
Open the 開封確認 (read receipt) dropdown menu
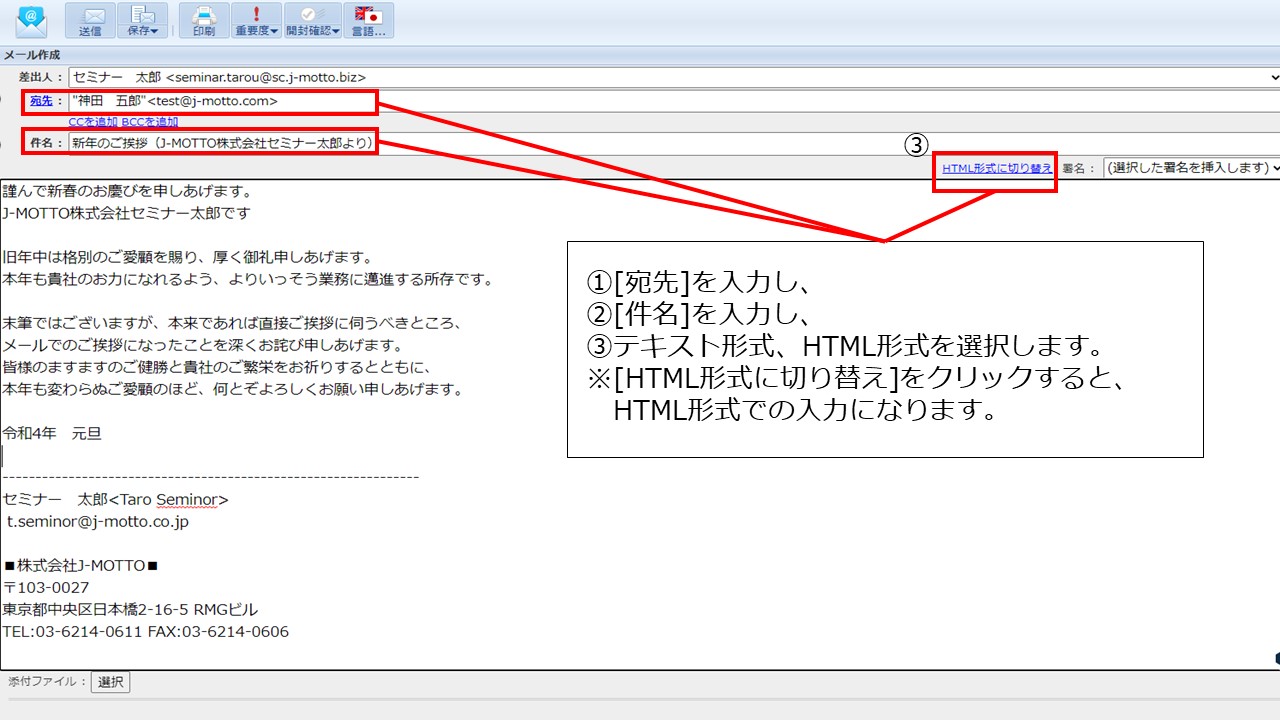pyautogui.click(x=313, y=20)
